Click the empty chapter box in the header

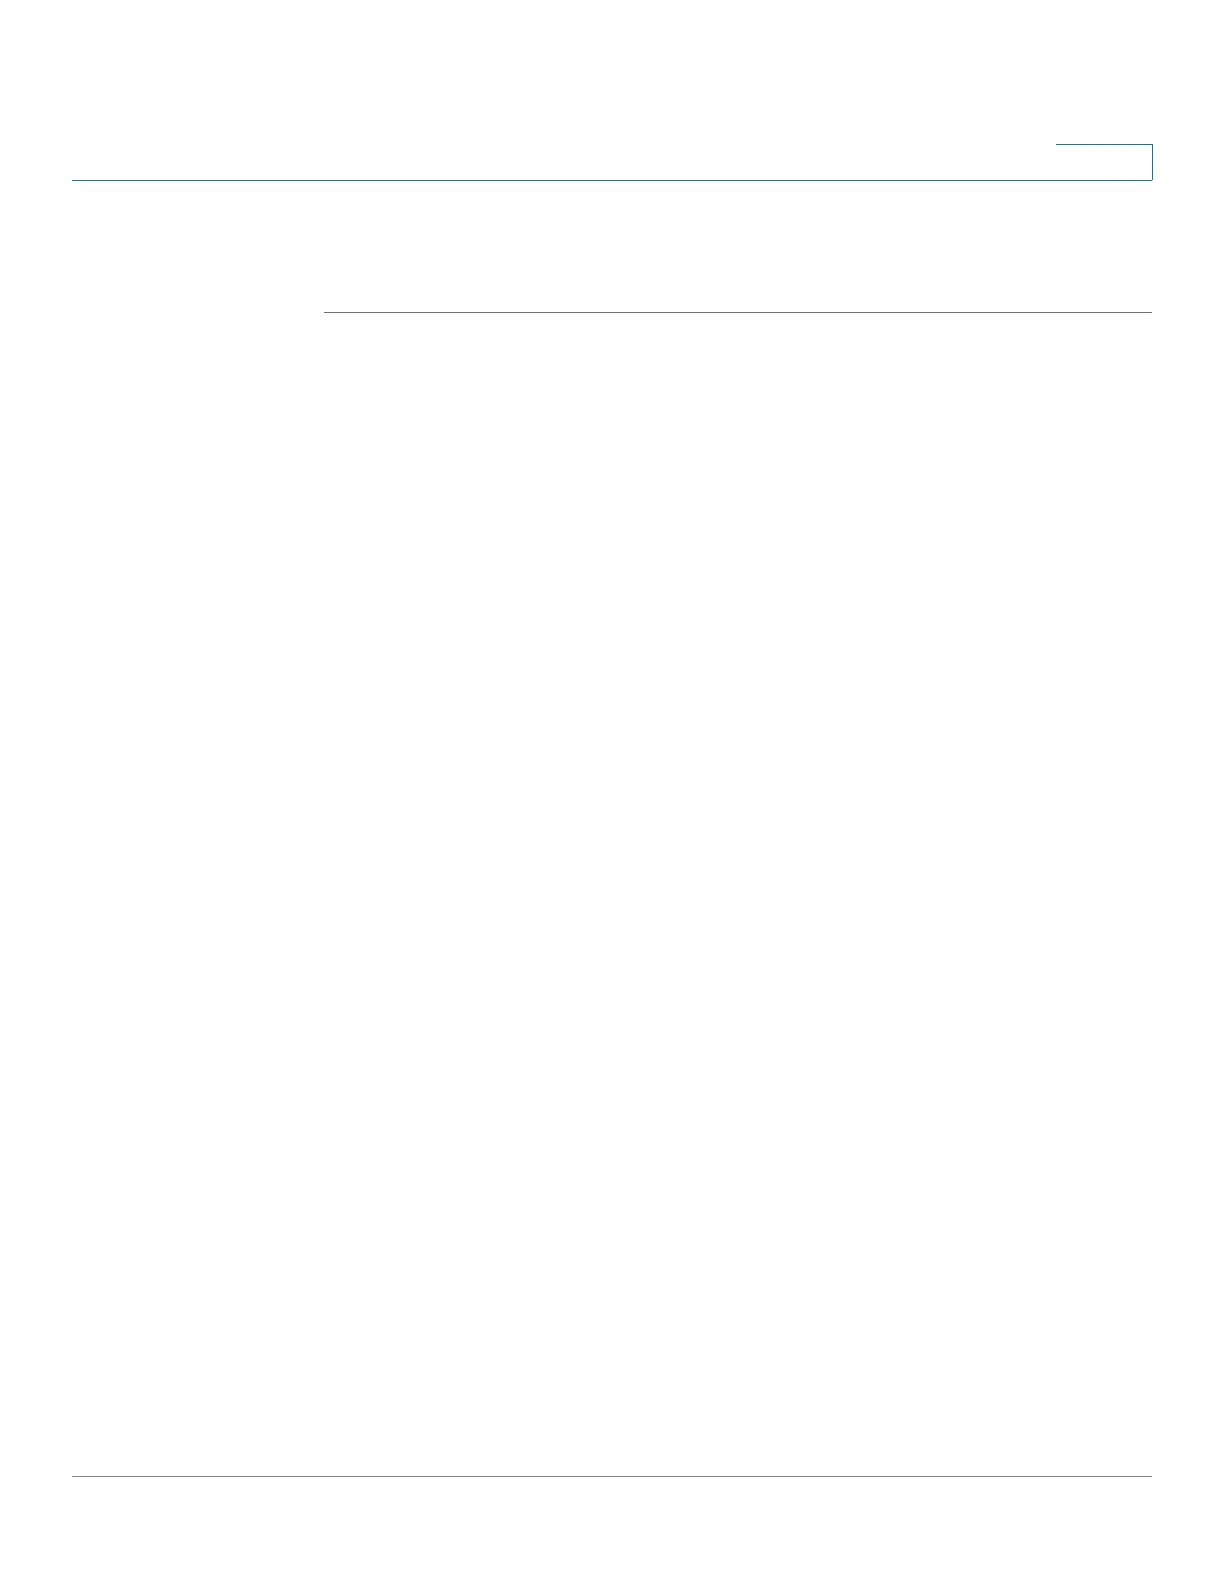click(1104, 162)
